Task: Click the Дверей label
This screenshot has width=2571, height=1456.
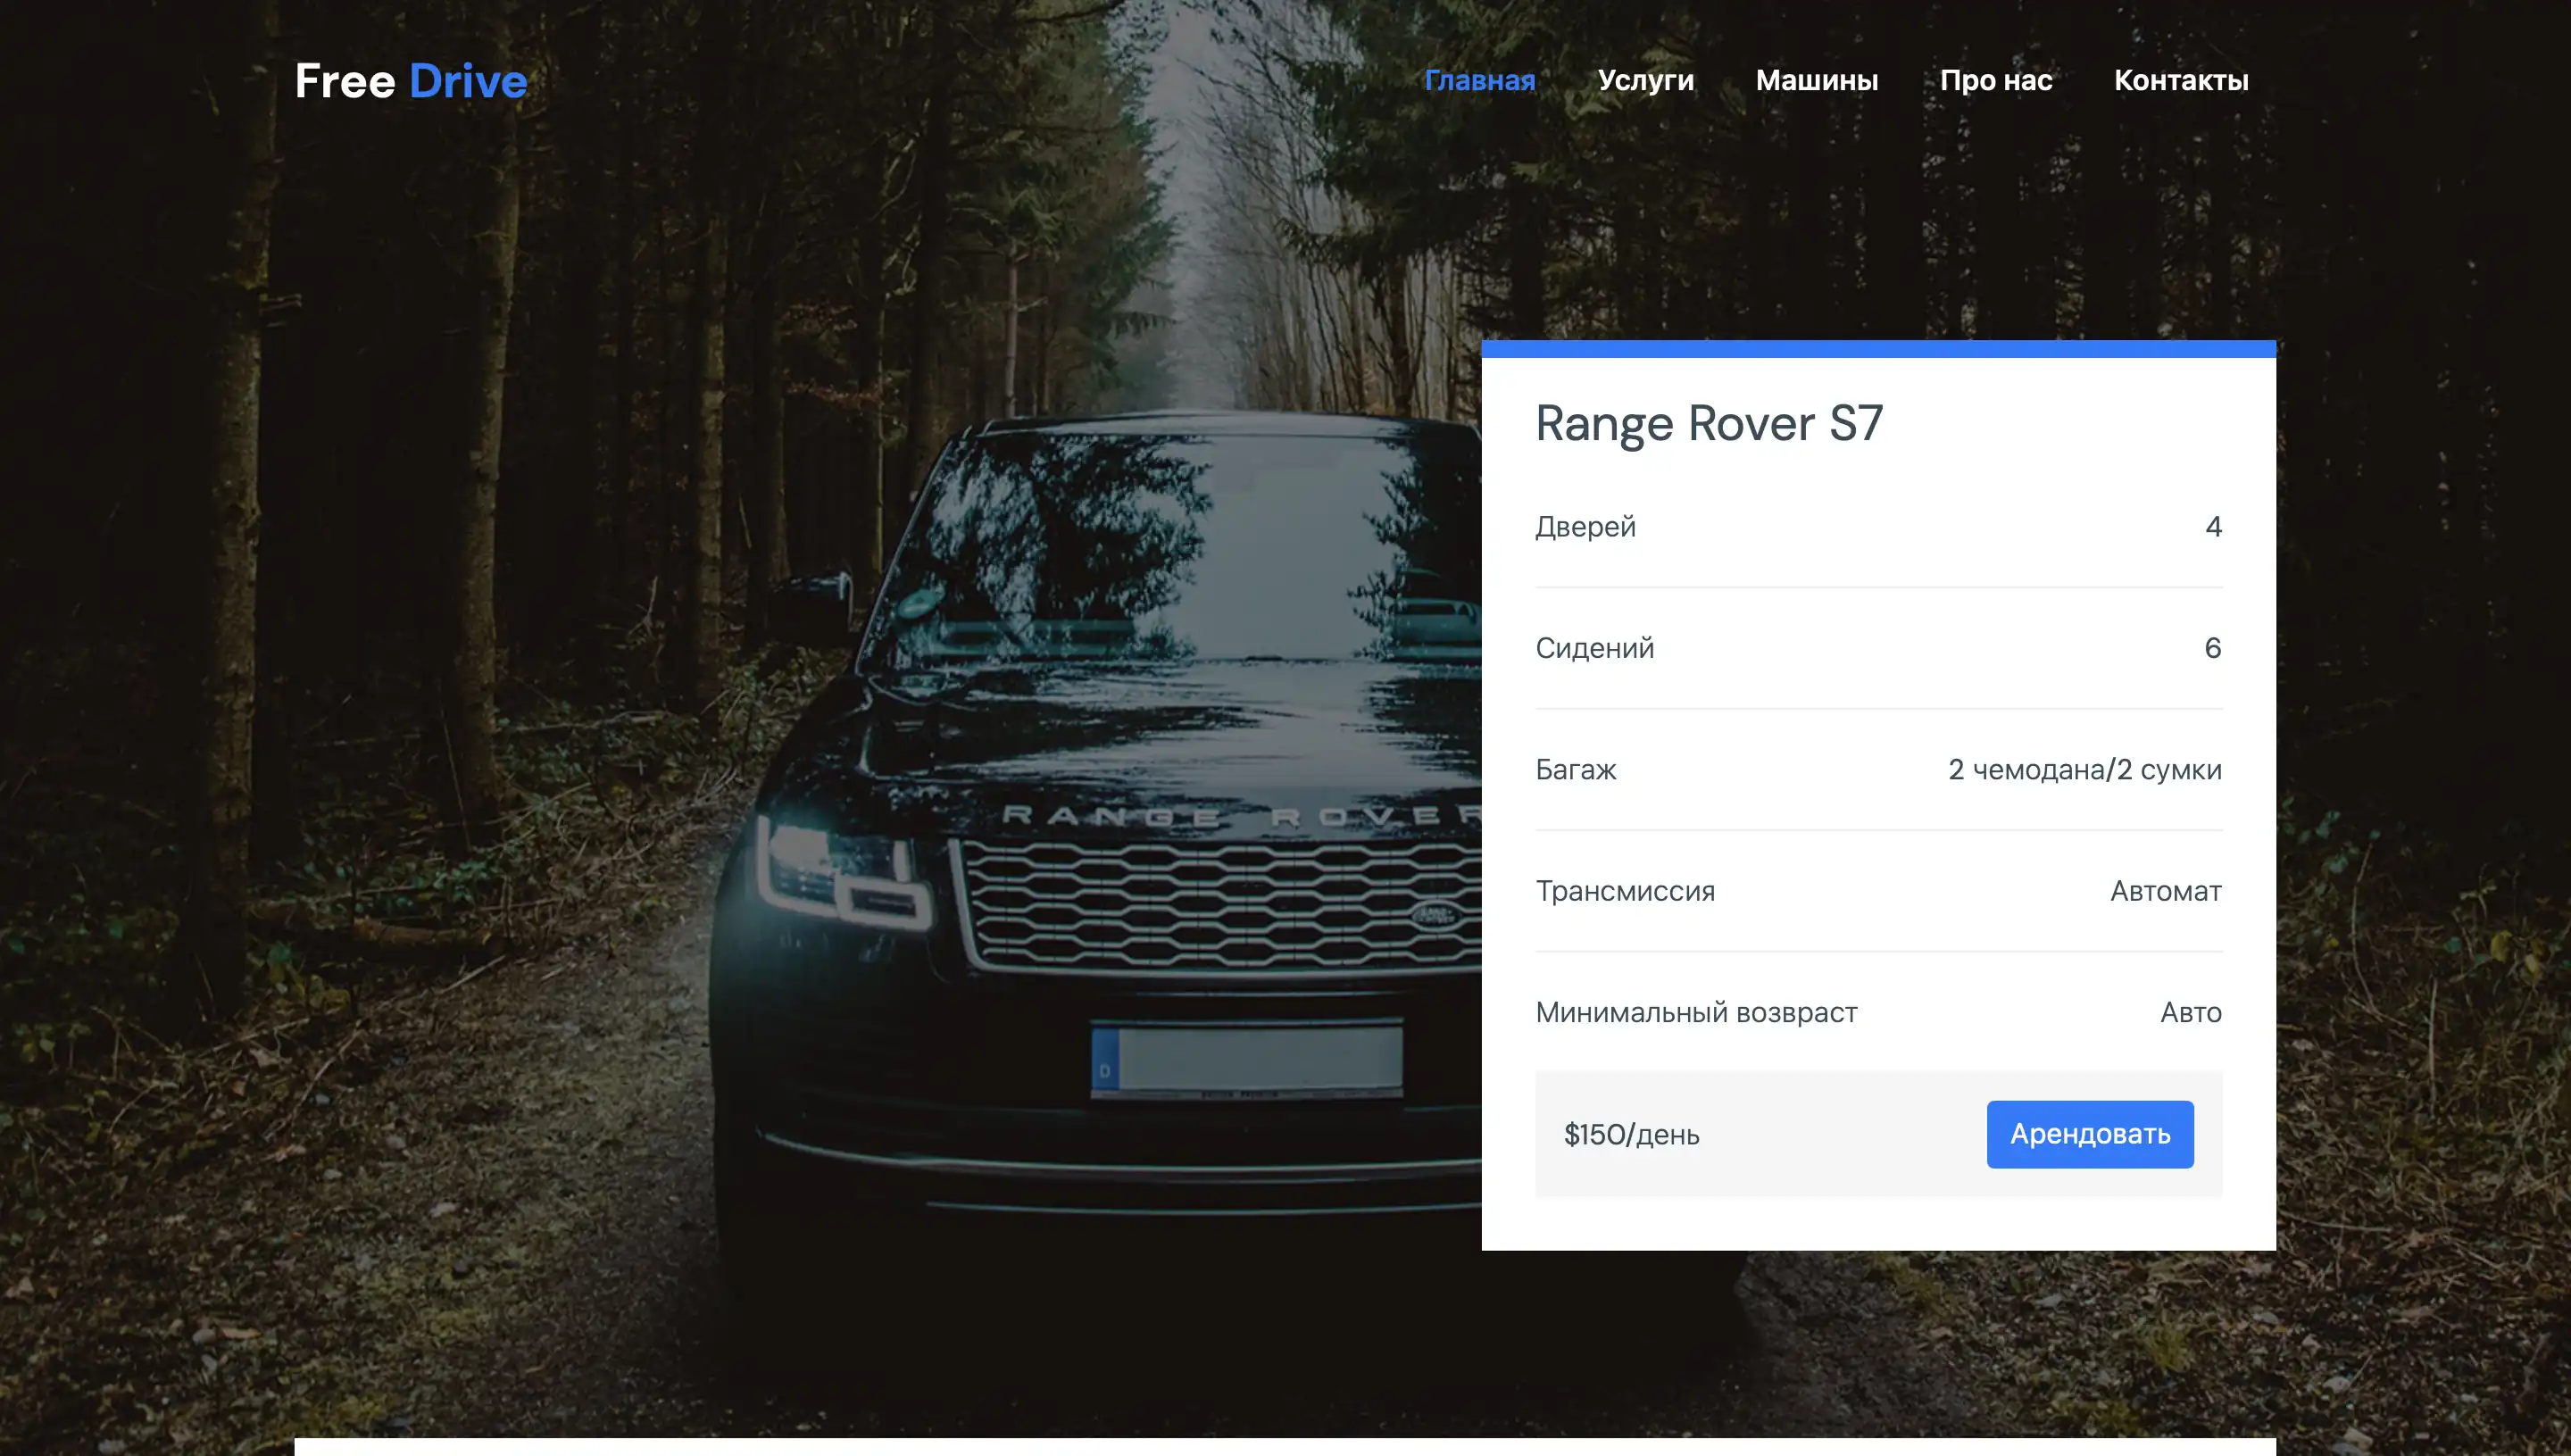Action: [1585, 527]
